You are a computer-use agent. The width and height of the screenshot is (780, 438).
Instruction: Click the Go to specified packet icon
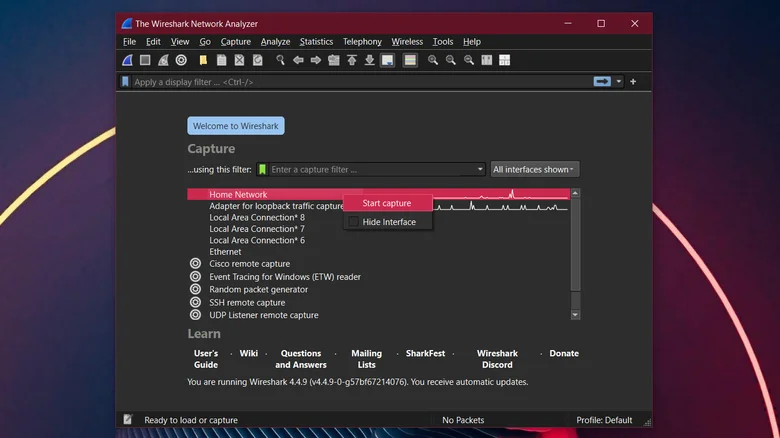coord(334,60)
